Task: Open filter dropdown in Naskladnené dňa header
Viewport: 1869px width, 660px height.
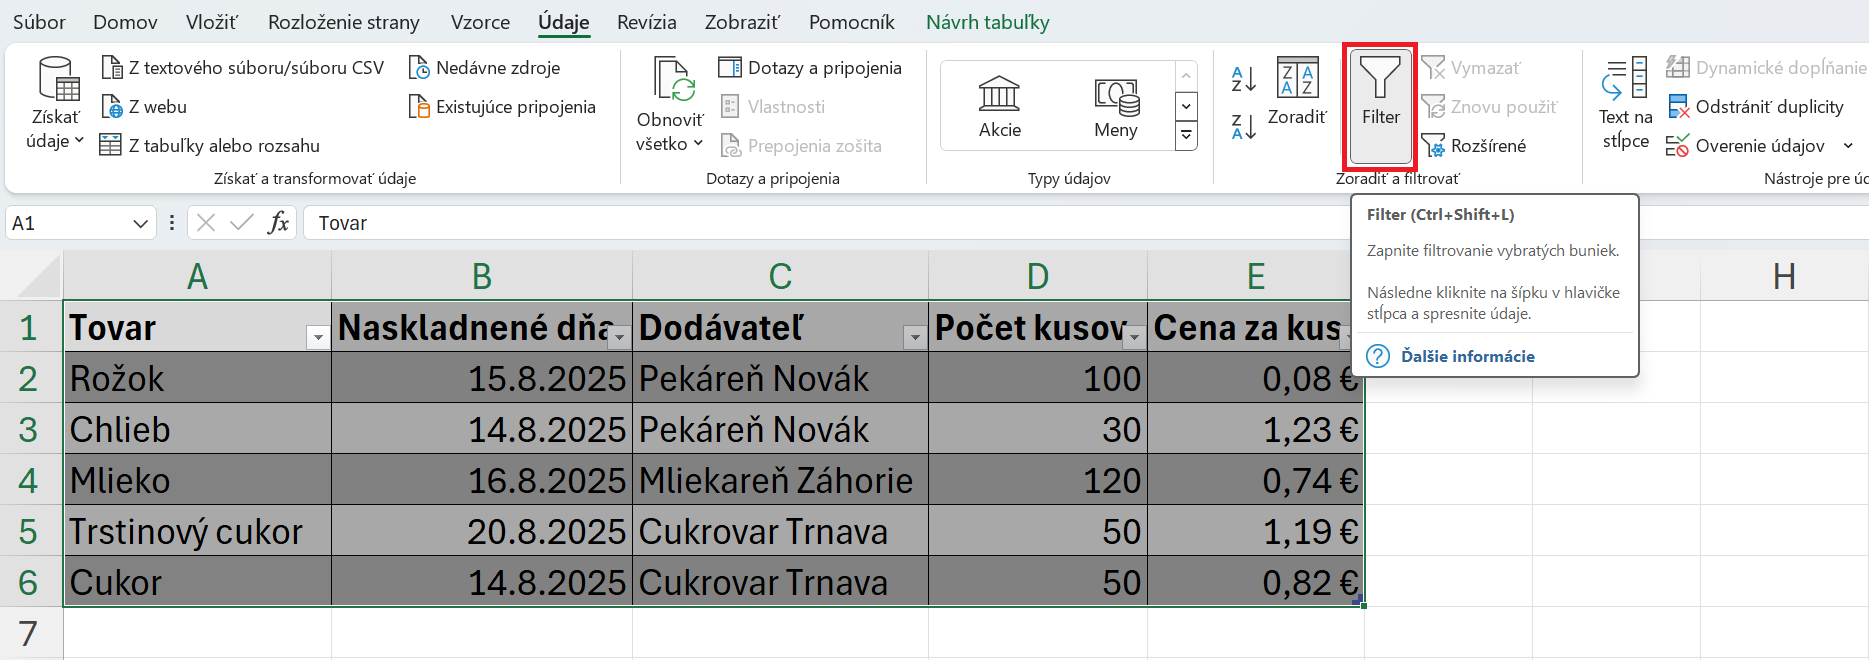Action: coord(619,337)
